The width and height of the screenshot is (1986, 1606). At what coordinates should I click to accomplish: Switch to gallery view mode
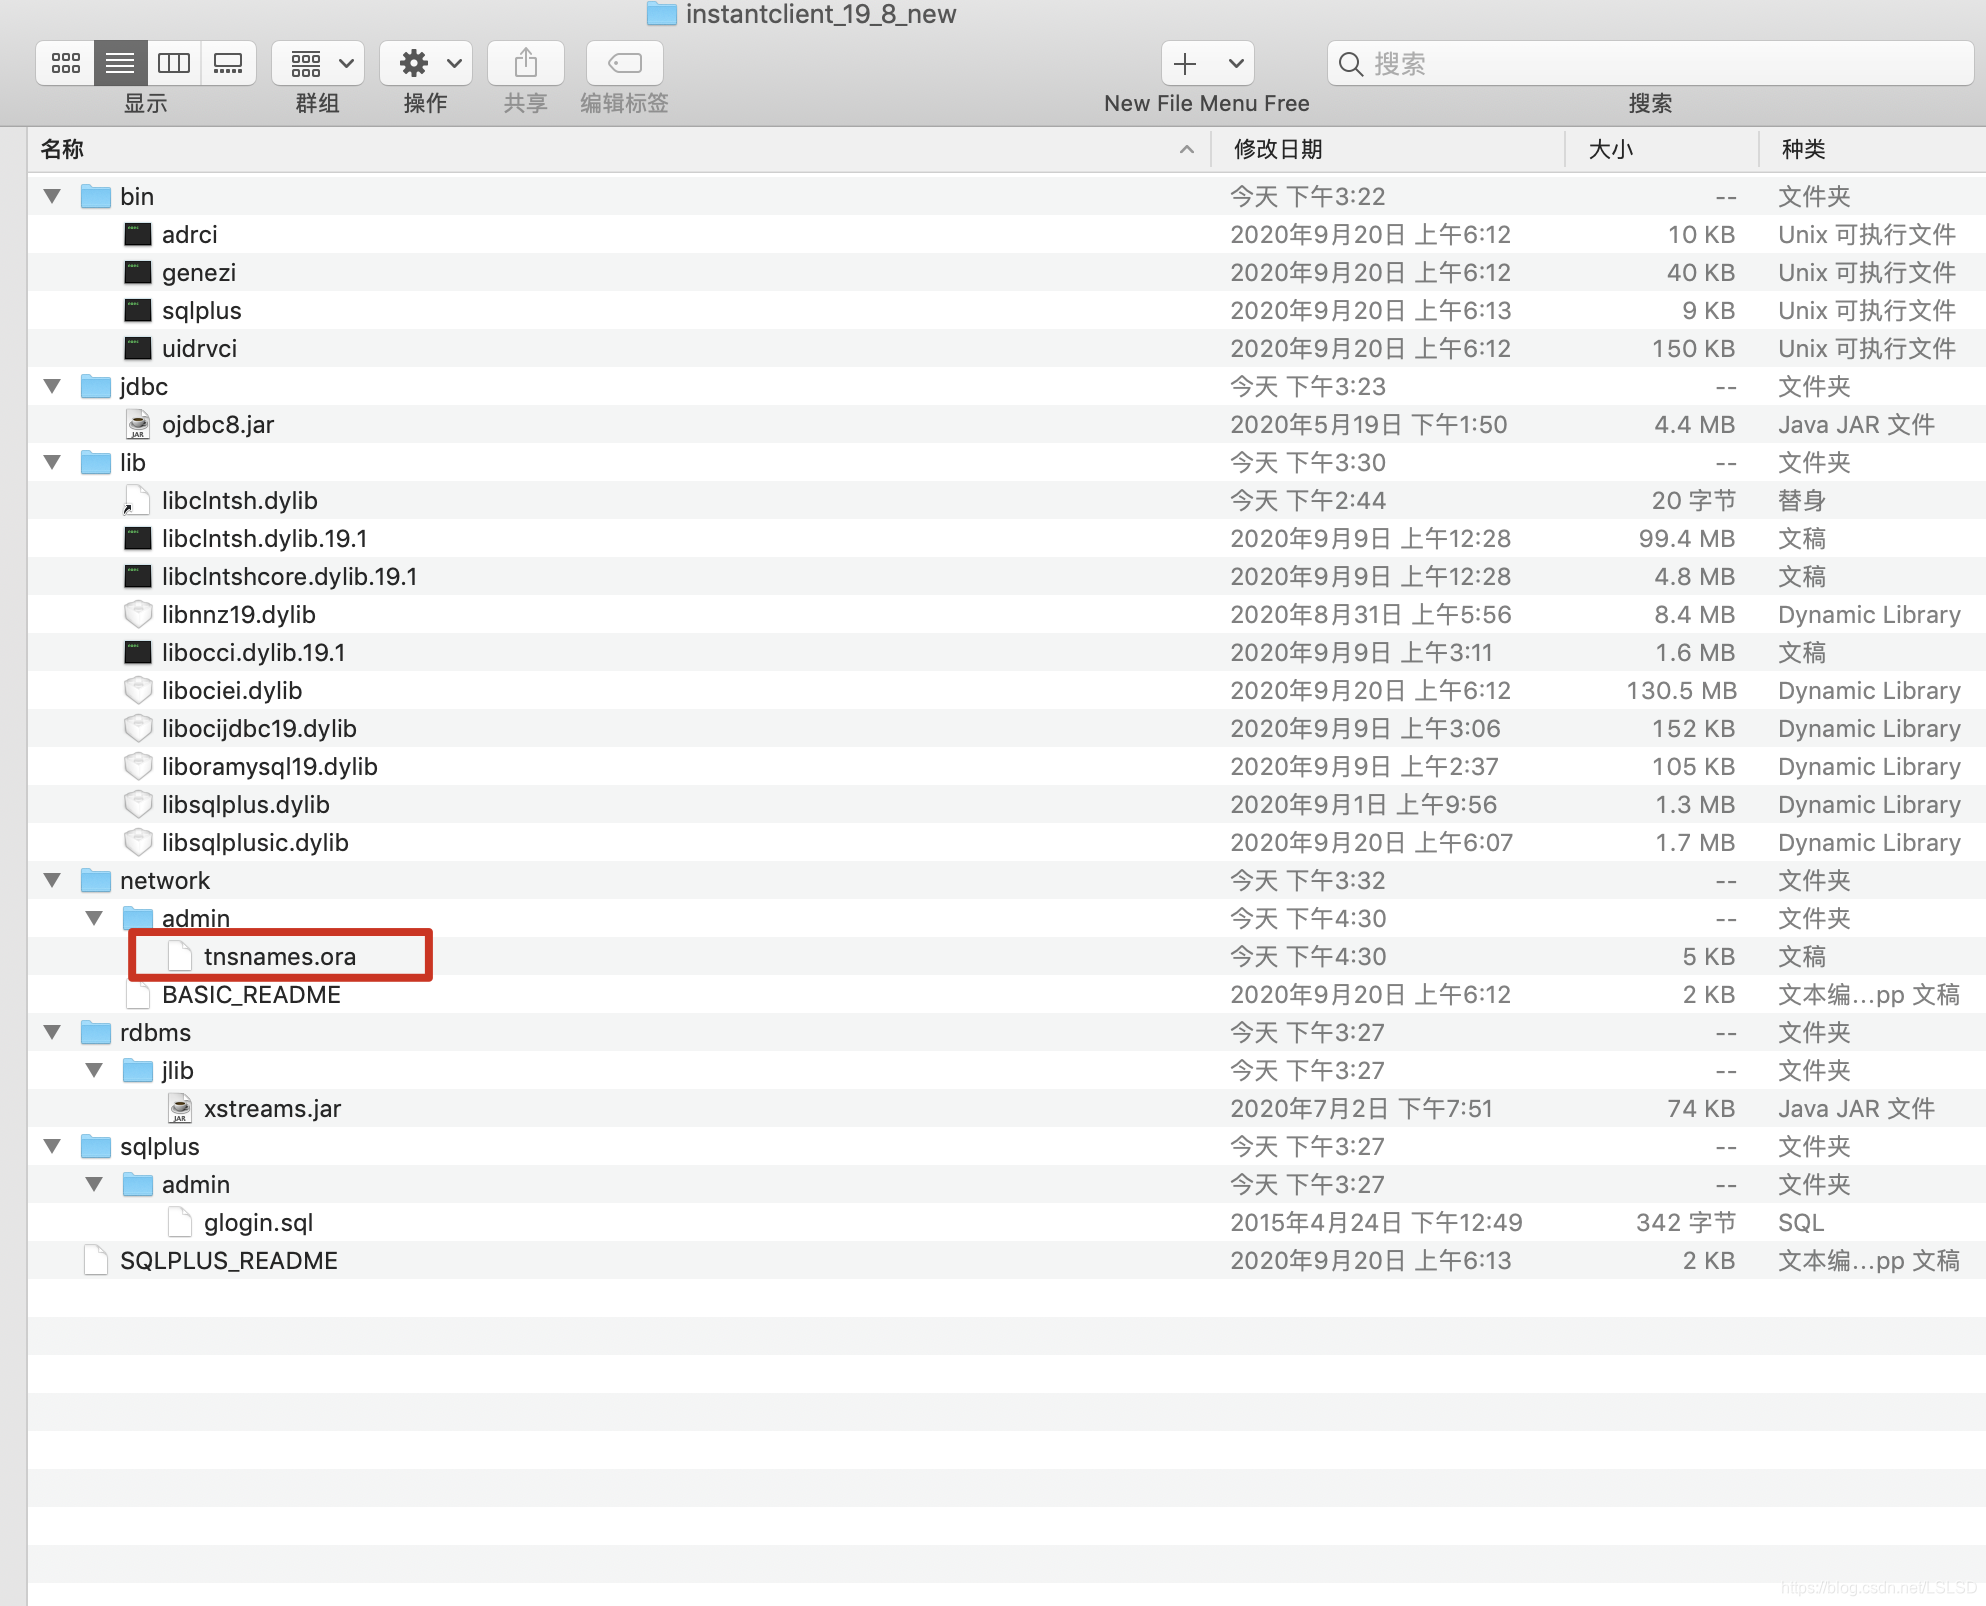(x=228, y=64)
